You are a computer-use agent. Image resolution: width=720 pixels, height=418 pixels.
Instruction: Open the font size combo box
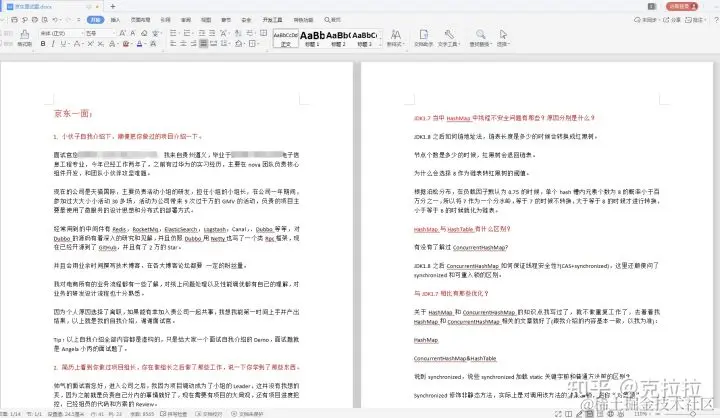(100, 33)
